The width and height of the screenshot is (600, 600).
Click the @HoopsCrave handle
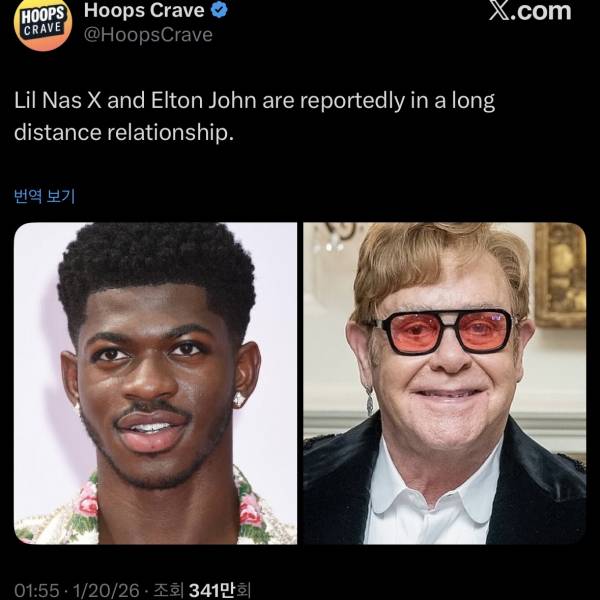click(148, 35)
